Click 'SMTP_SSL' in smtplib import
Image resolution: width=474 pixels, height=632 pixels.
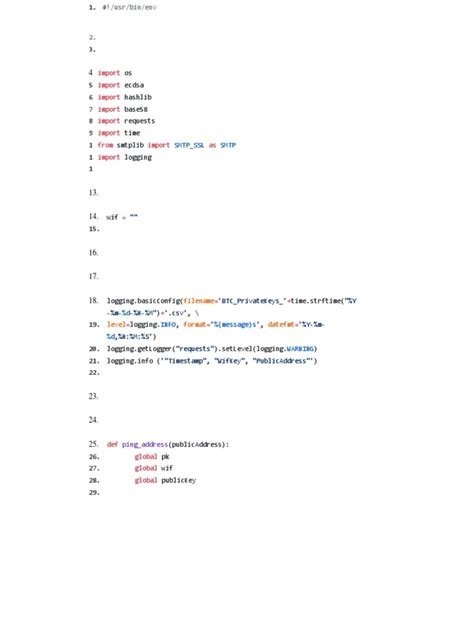189,145
